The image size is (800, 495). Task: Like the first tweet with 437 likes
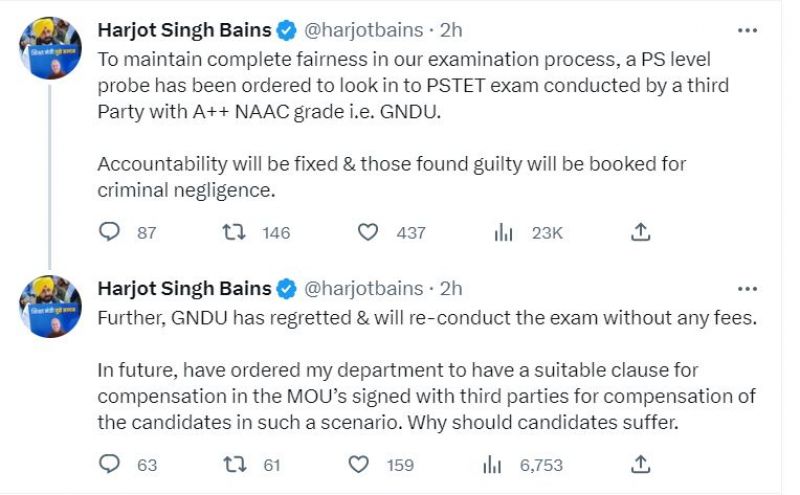coord(367,232)
